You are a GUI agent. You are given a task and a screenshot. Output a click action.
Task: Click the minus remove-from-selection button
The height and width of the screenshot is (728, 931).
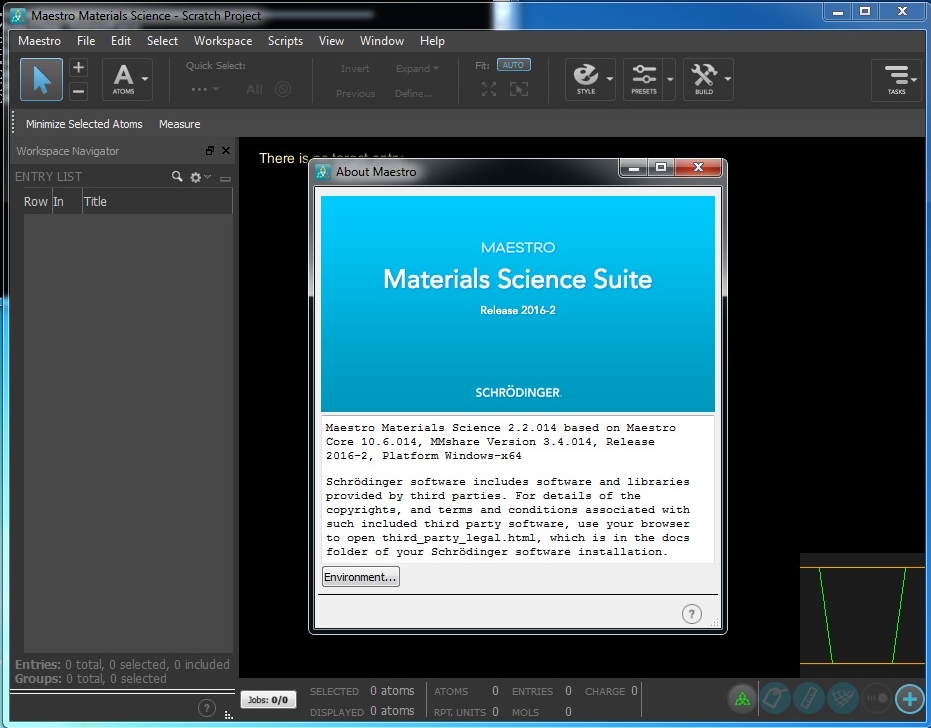pos(78,91)
